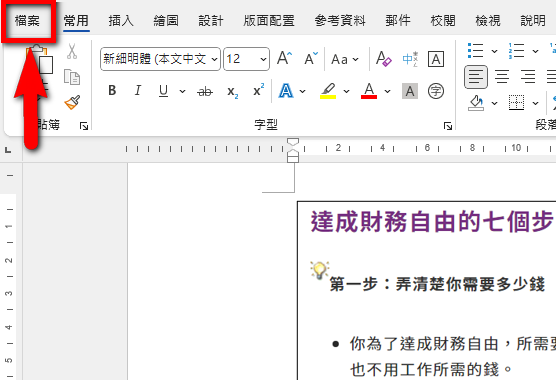Apply character border with boxed A
This screenshot has width=556, height=380.
(x=436, y=59)
